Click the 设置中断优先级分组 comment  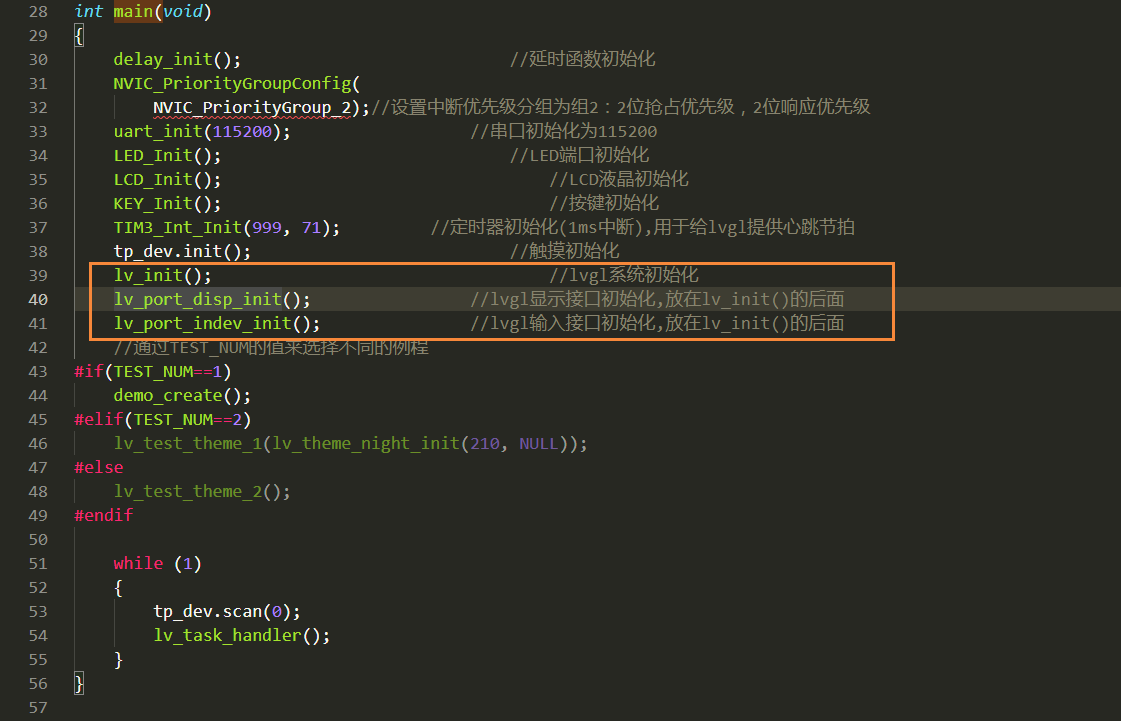click(621, 108)
